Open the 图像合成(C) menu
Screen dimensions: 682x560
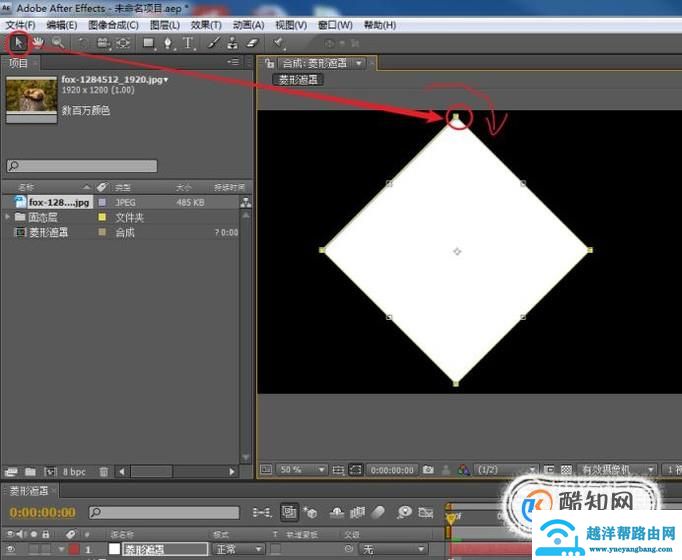(113, 25)
